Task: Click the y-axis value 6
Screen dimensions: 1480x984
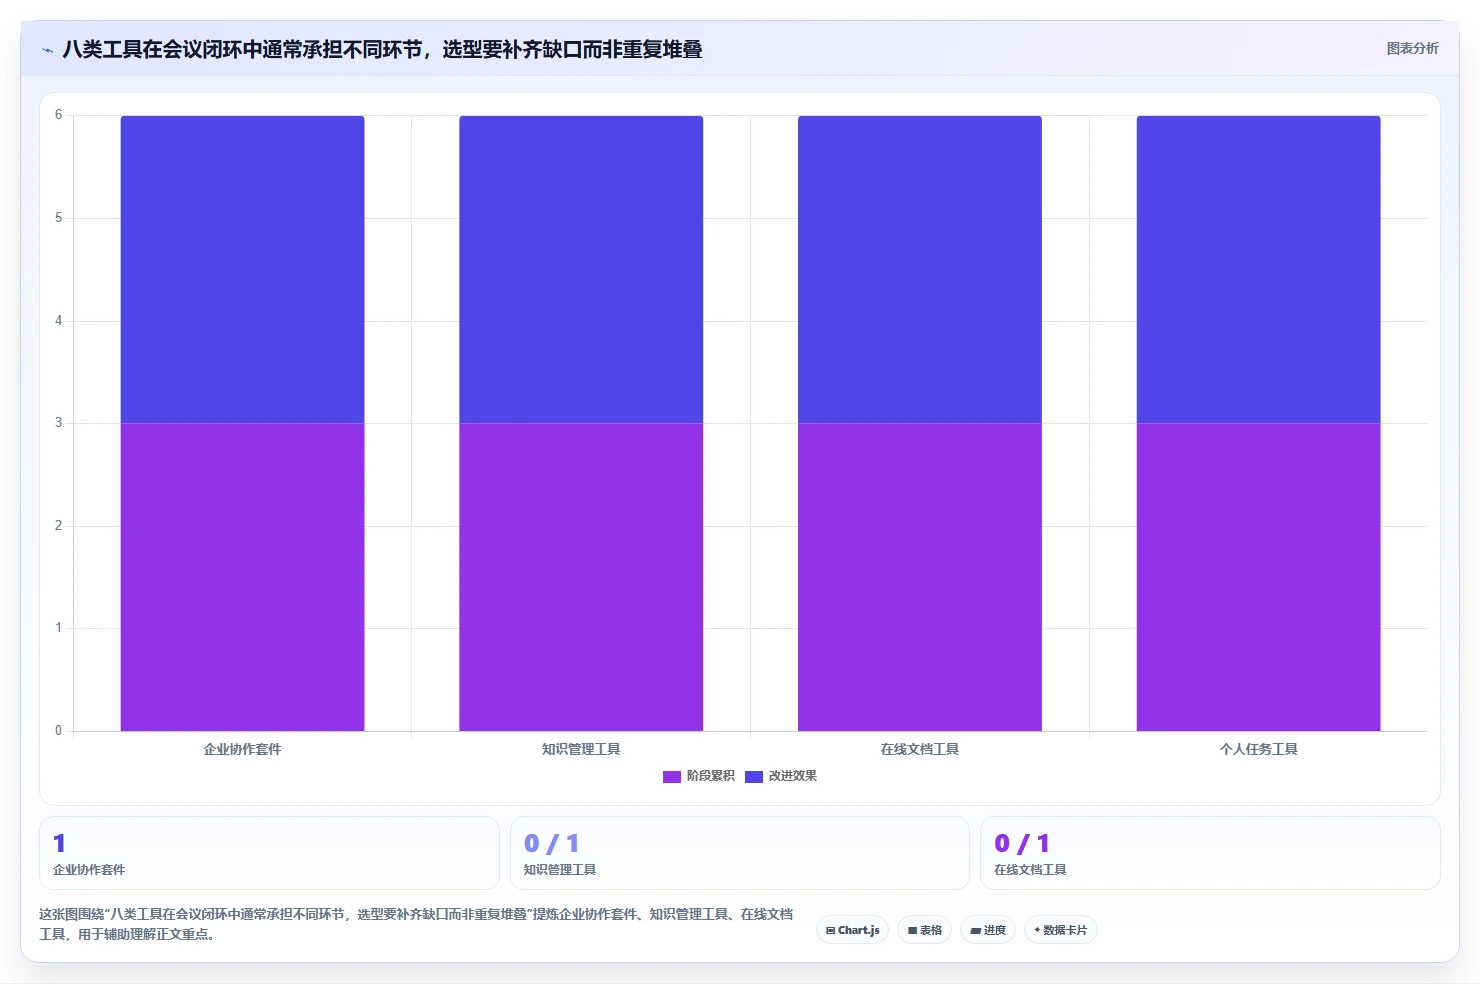Action: pos(58,115)
